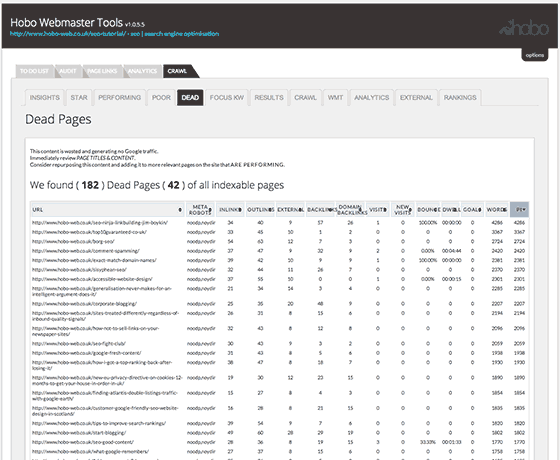Switch to the TO DO LIST tab
The height and width of the screenshot is (460, 560).
coord(34,71)
